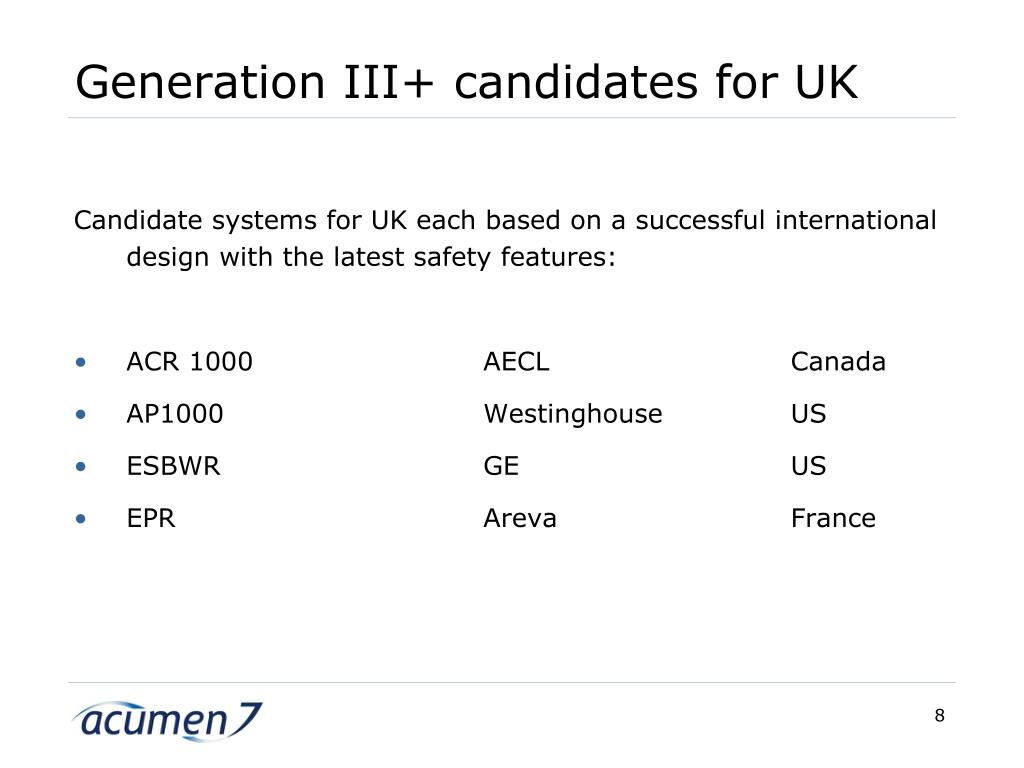
Task: Select the slide title Generation III+ candidates
Action: coord(466,82)
